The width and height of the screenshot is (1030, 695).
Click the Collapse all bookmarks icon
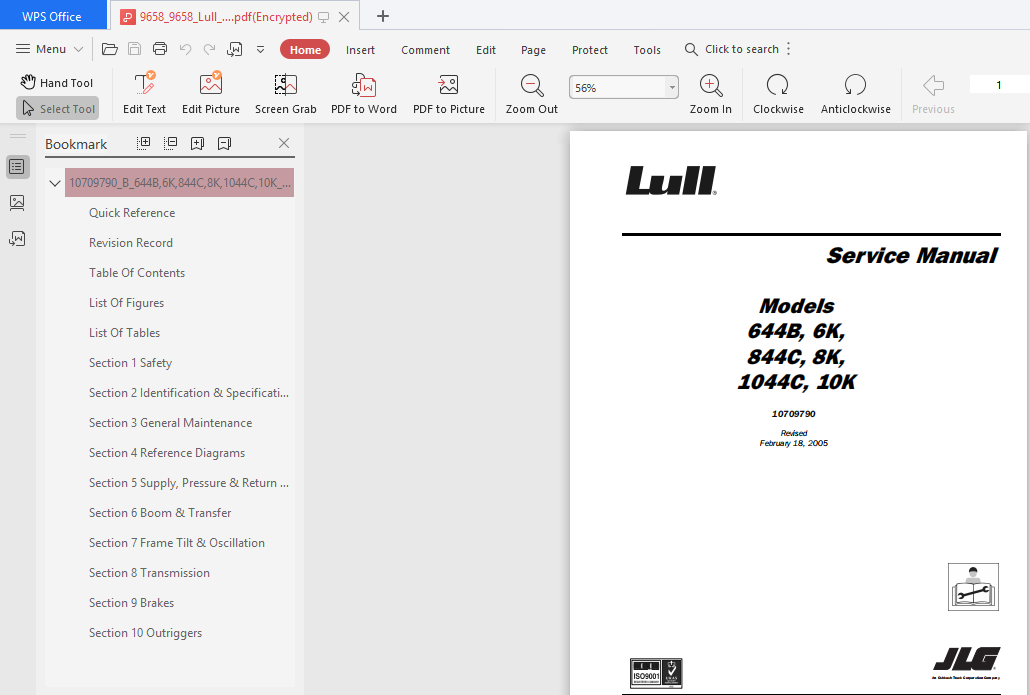[170, 143]
